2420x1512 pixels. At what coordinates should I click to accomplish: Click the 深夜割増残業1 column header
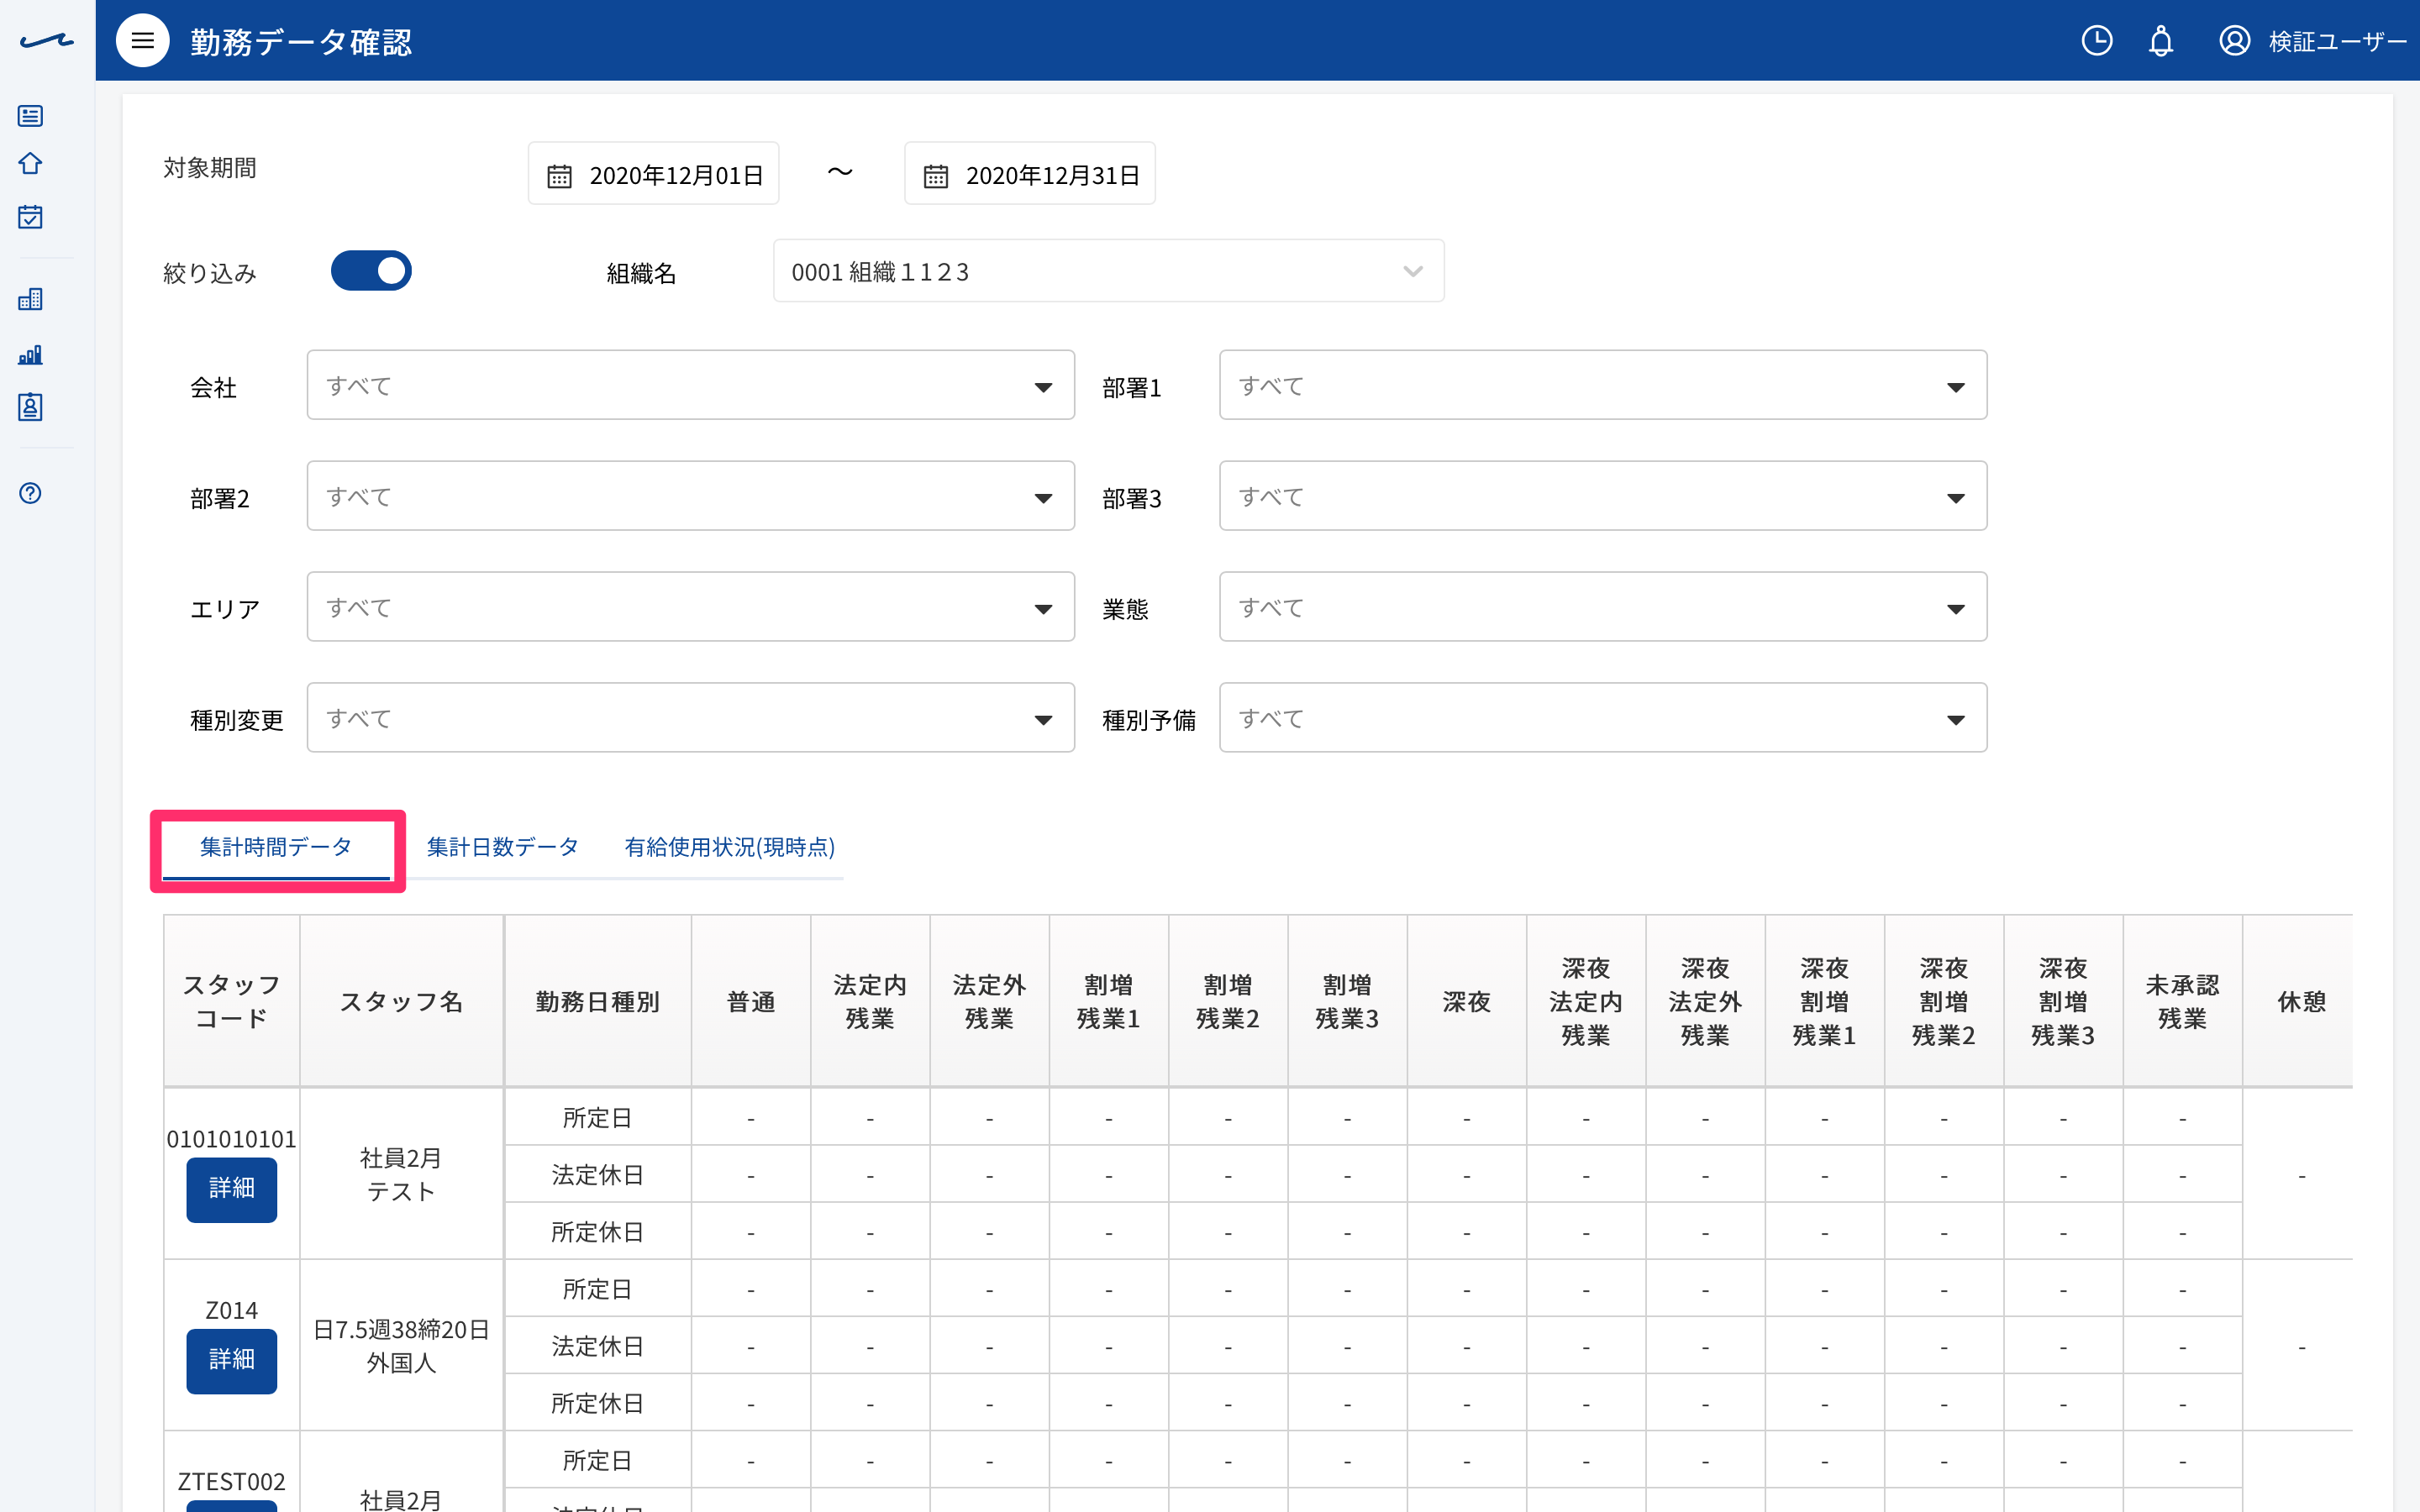point(1824,1002)
